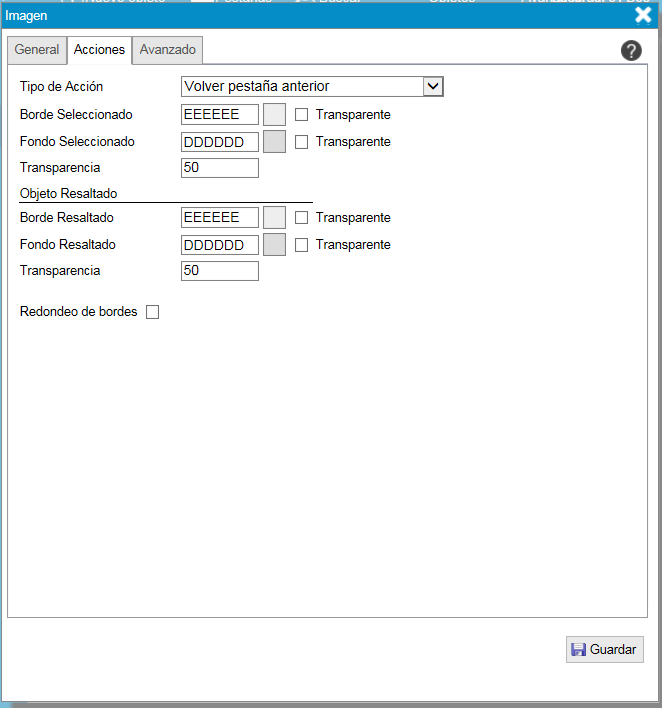Focus the Transparencia field under Fondo Resaltado

220,271
